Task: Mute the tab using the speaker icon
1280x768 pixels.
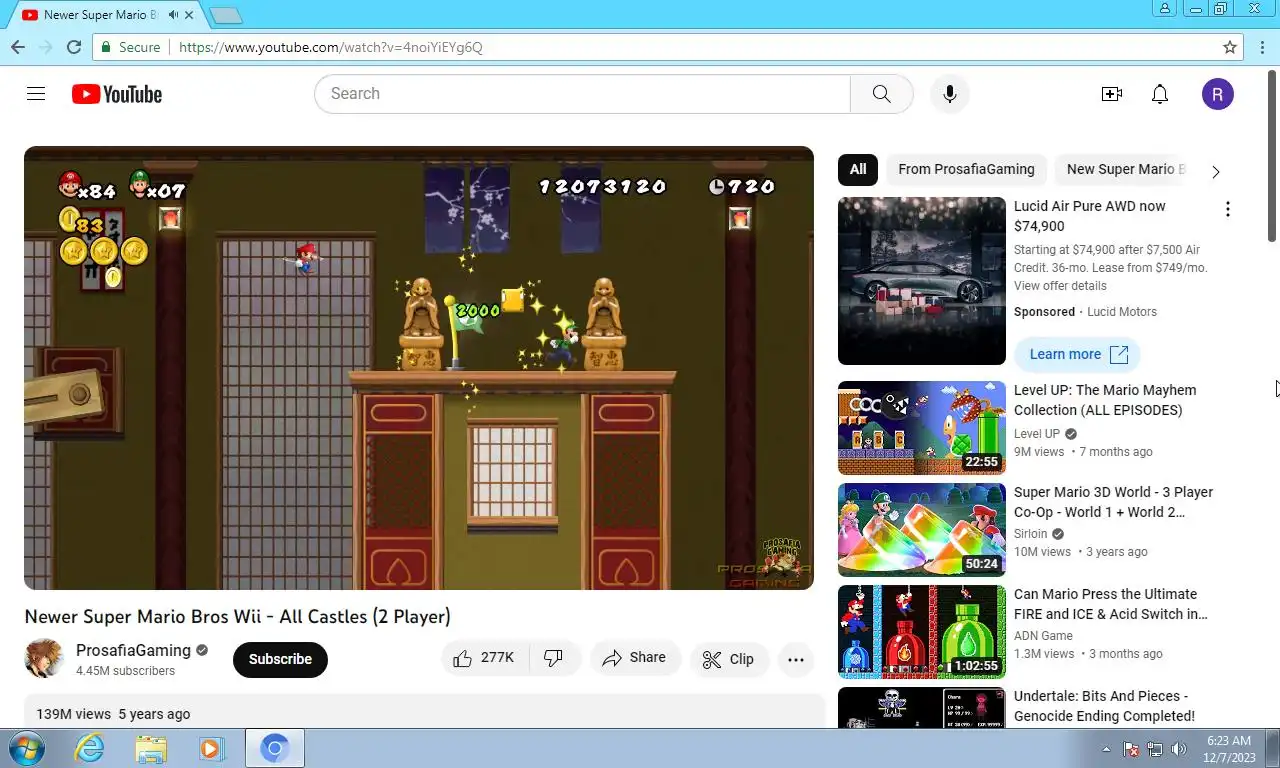Action: point(174,15)
